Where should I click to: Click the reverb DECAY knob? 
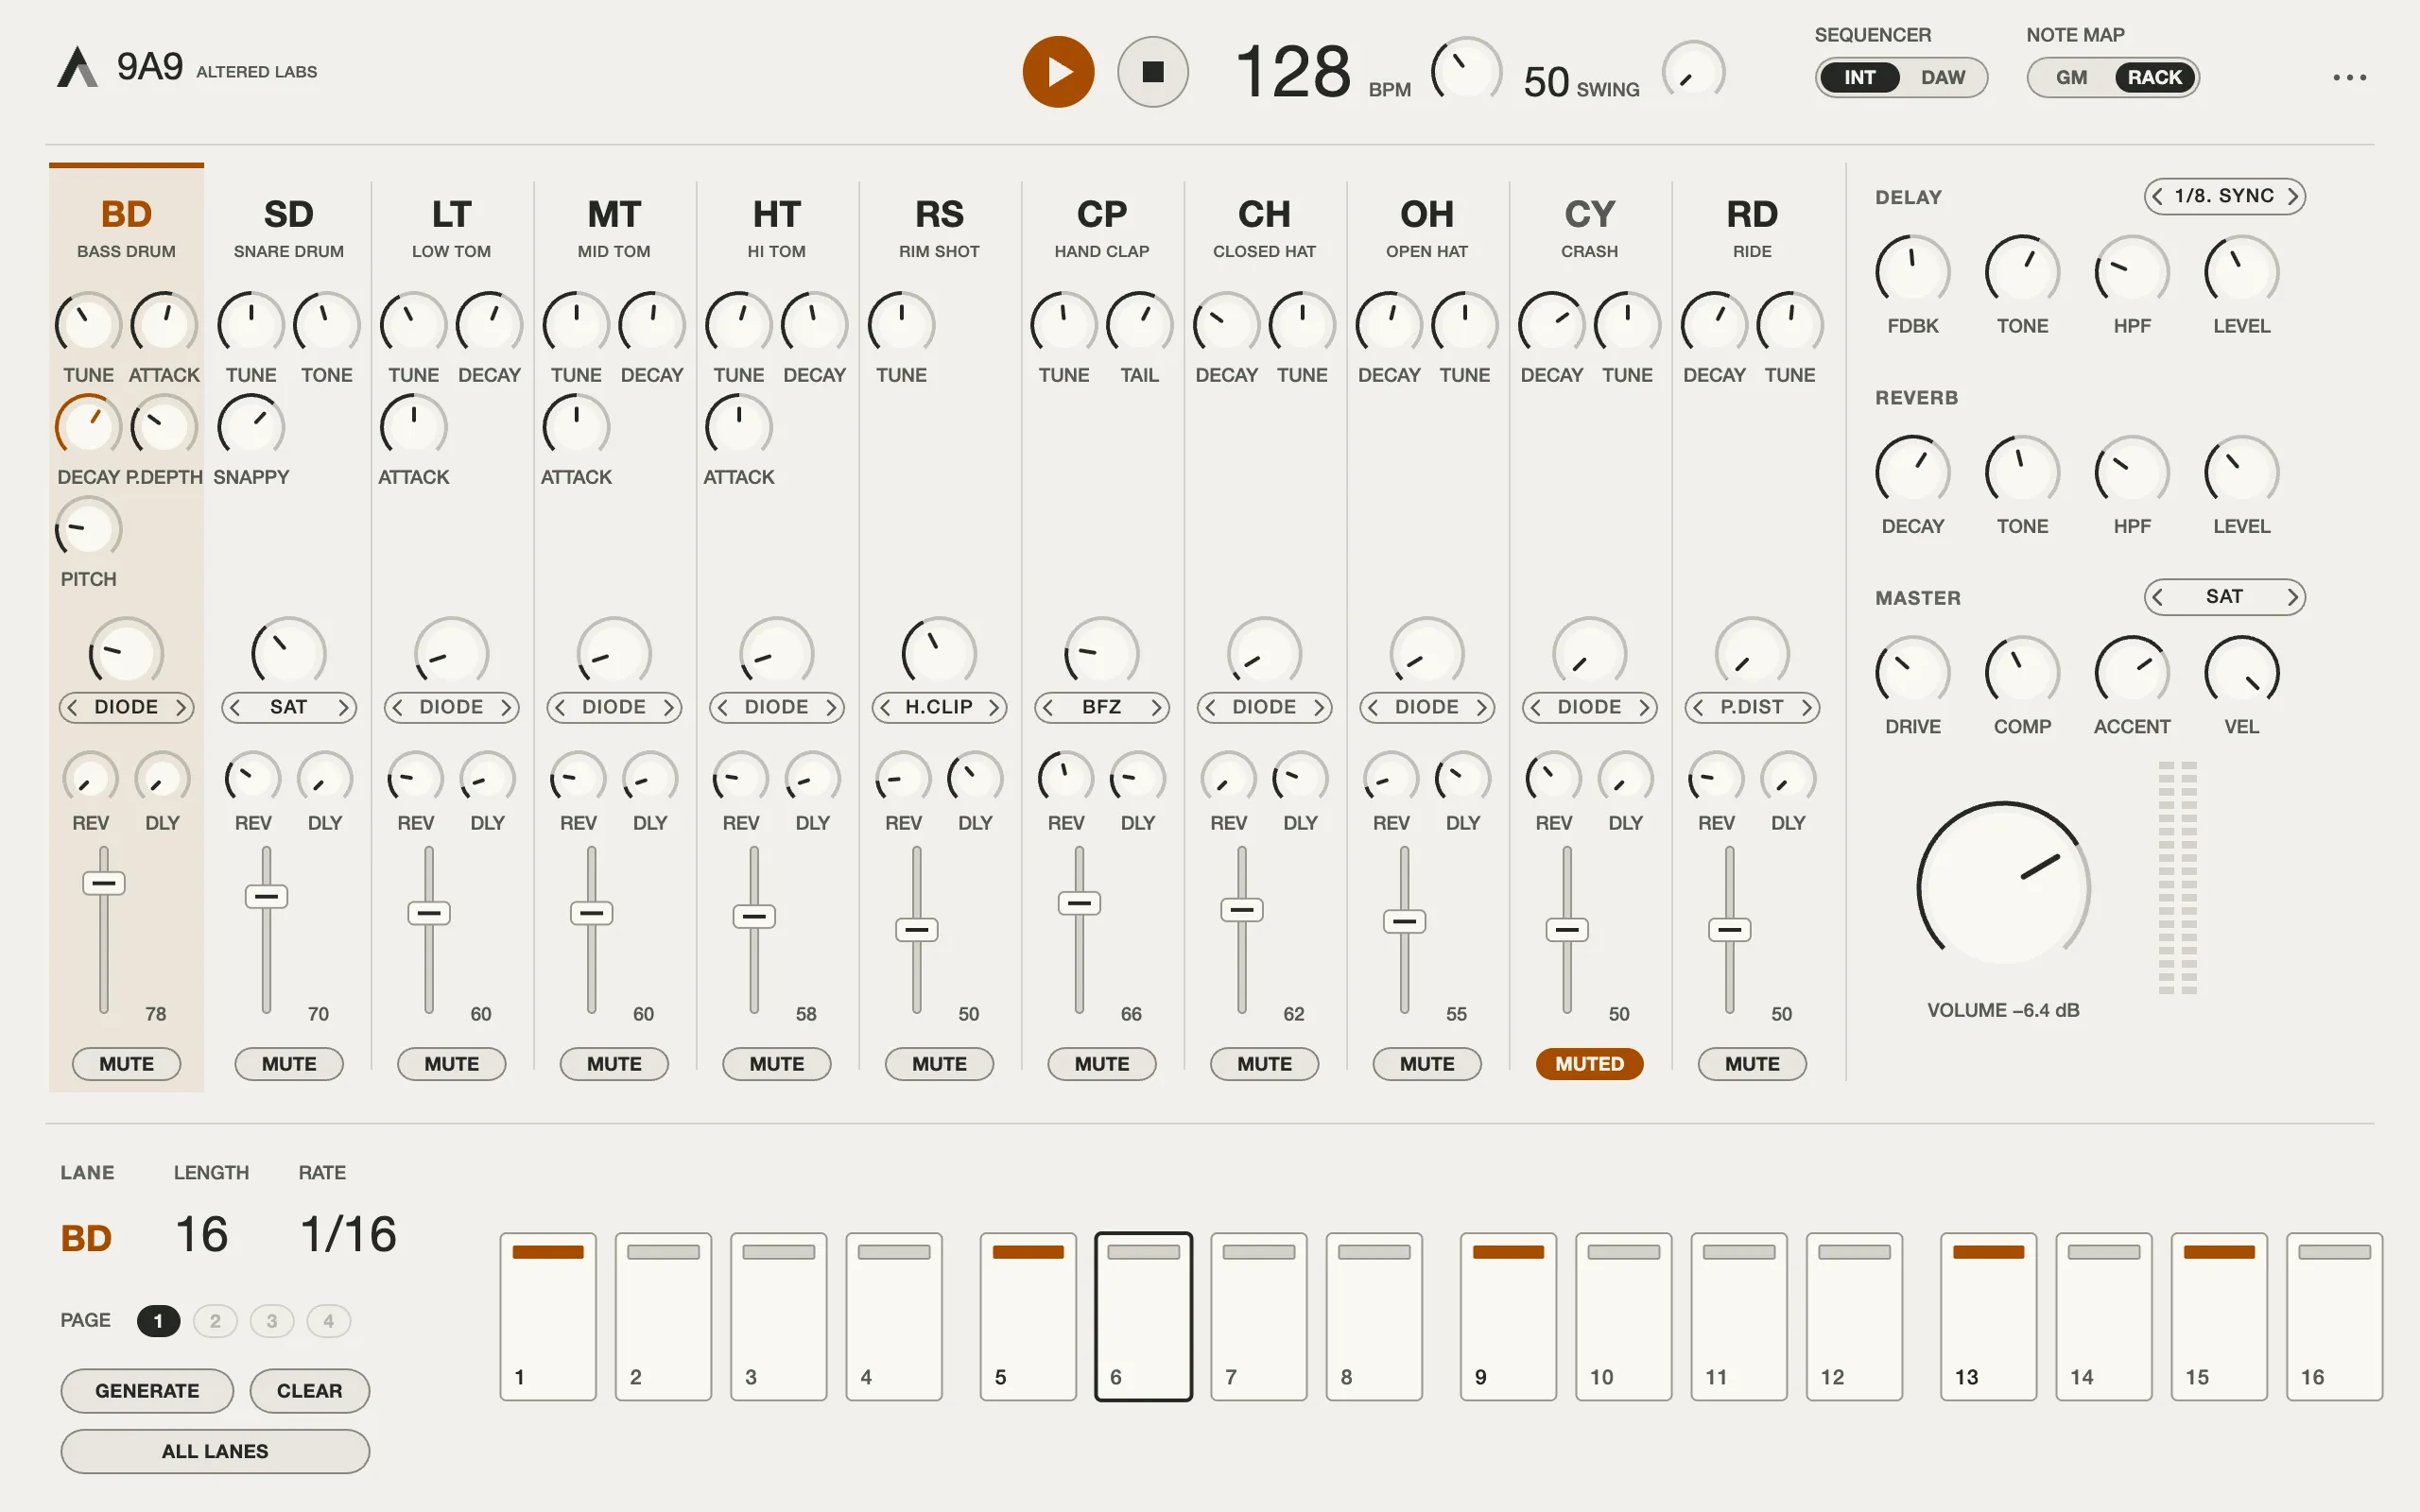[1912, 471]
